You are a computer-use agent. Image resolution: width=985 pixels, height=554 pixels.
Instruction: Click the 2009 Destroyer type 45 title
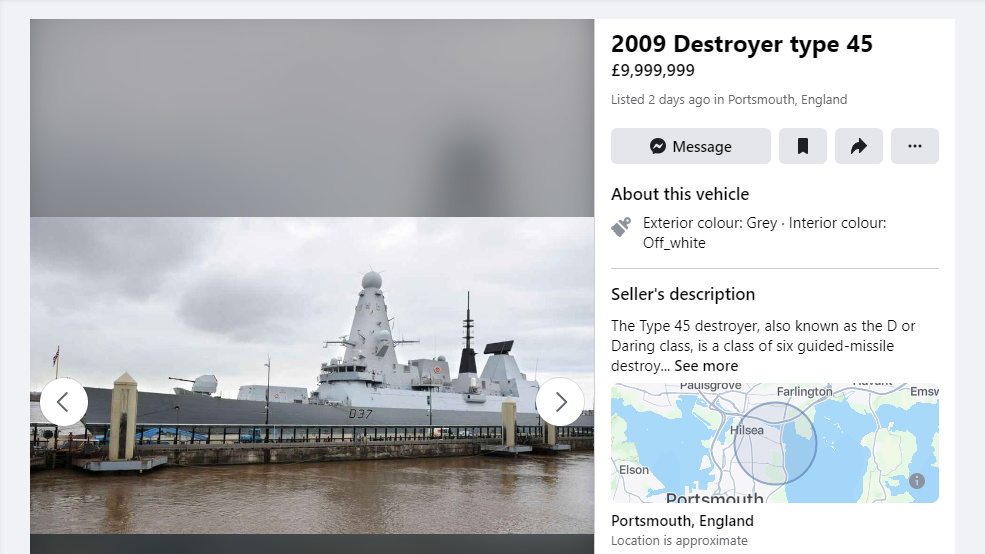click(x=742, y=44)
